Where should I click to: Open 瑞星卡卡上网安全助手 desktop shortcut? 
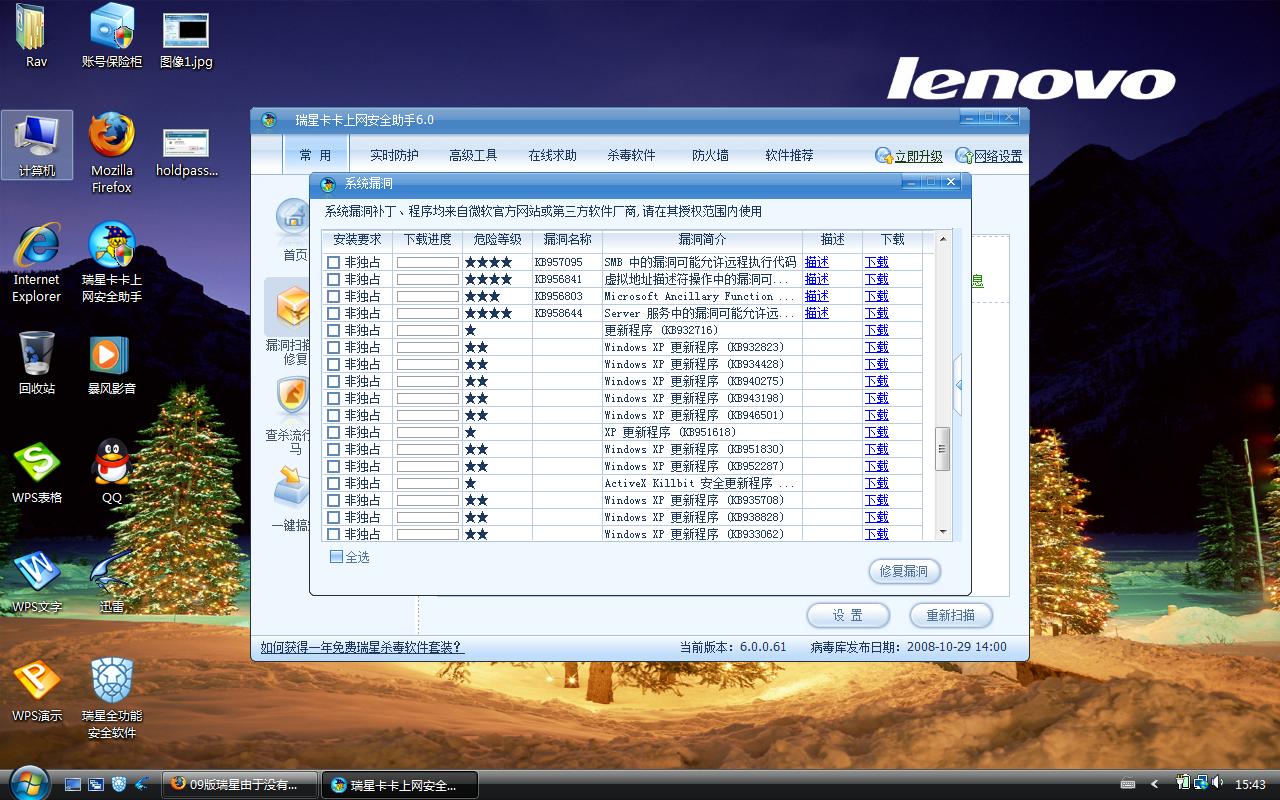coord(112,263)
